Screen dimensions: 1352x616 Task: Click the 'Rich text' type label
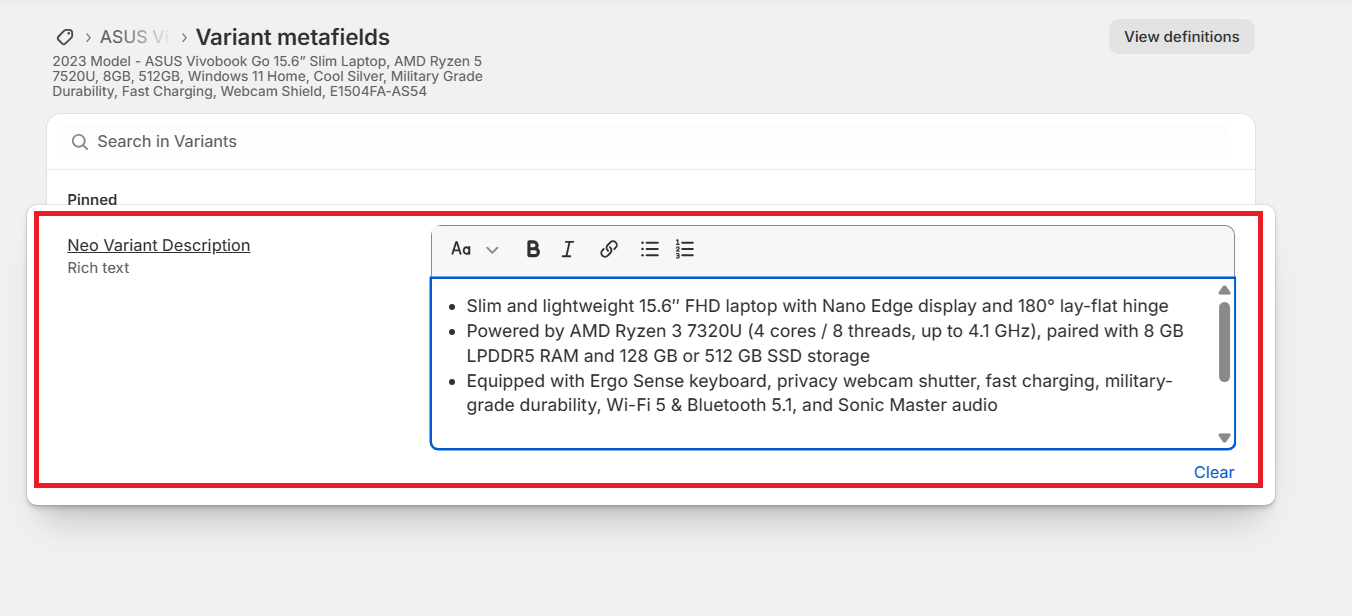tap(98, 268)
